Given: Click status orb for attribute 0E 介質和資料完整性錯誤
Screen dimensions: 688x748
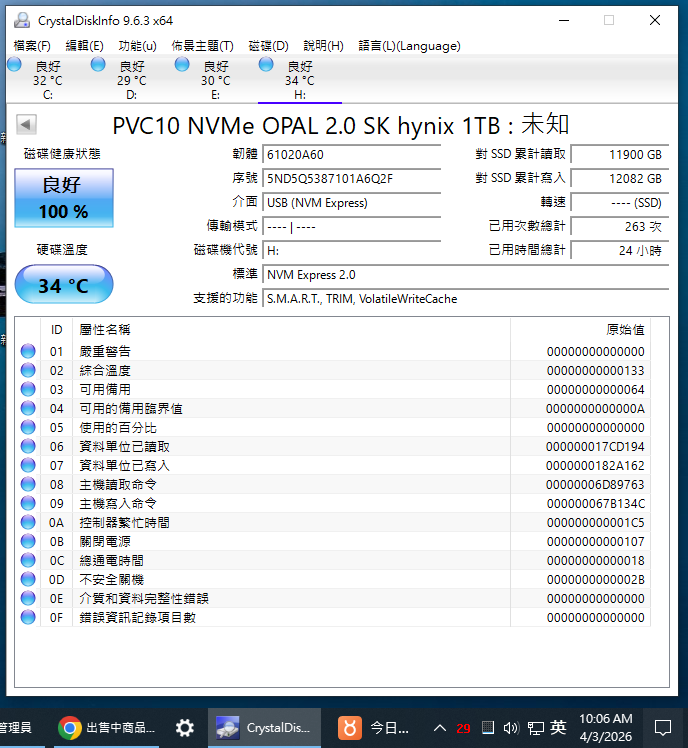Looking at the screenshot, I should pyautogui.click(x=28, y=598).
